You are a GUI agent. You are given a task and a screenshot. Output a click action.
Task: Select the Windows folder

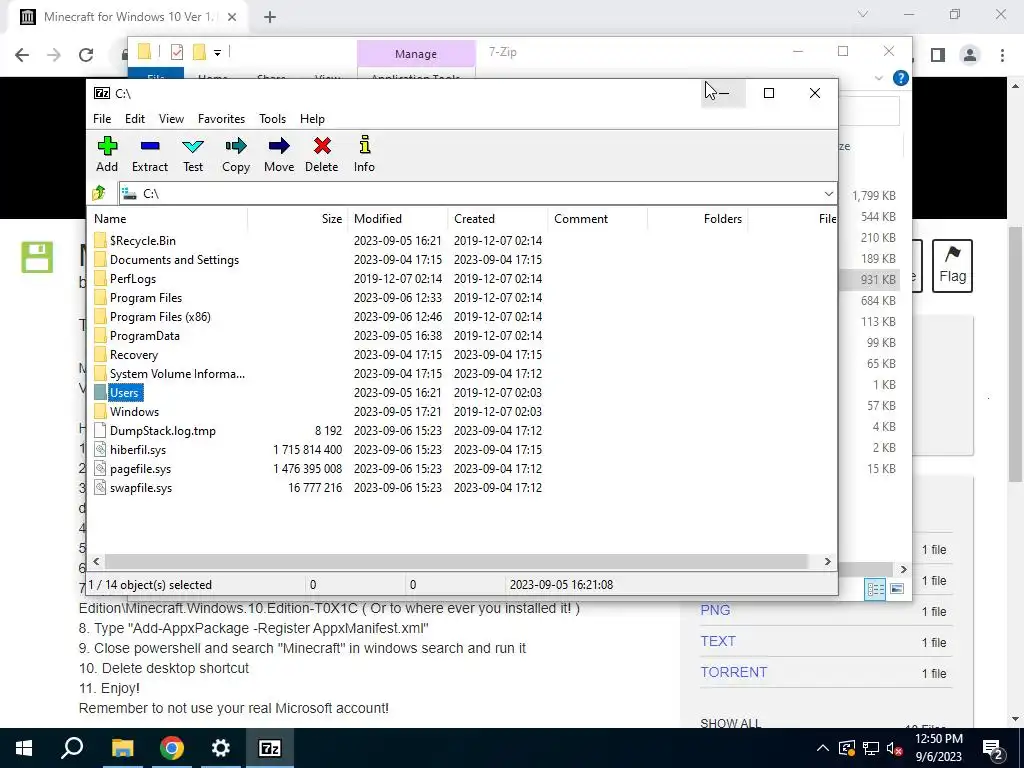point(134,411)
